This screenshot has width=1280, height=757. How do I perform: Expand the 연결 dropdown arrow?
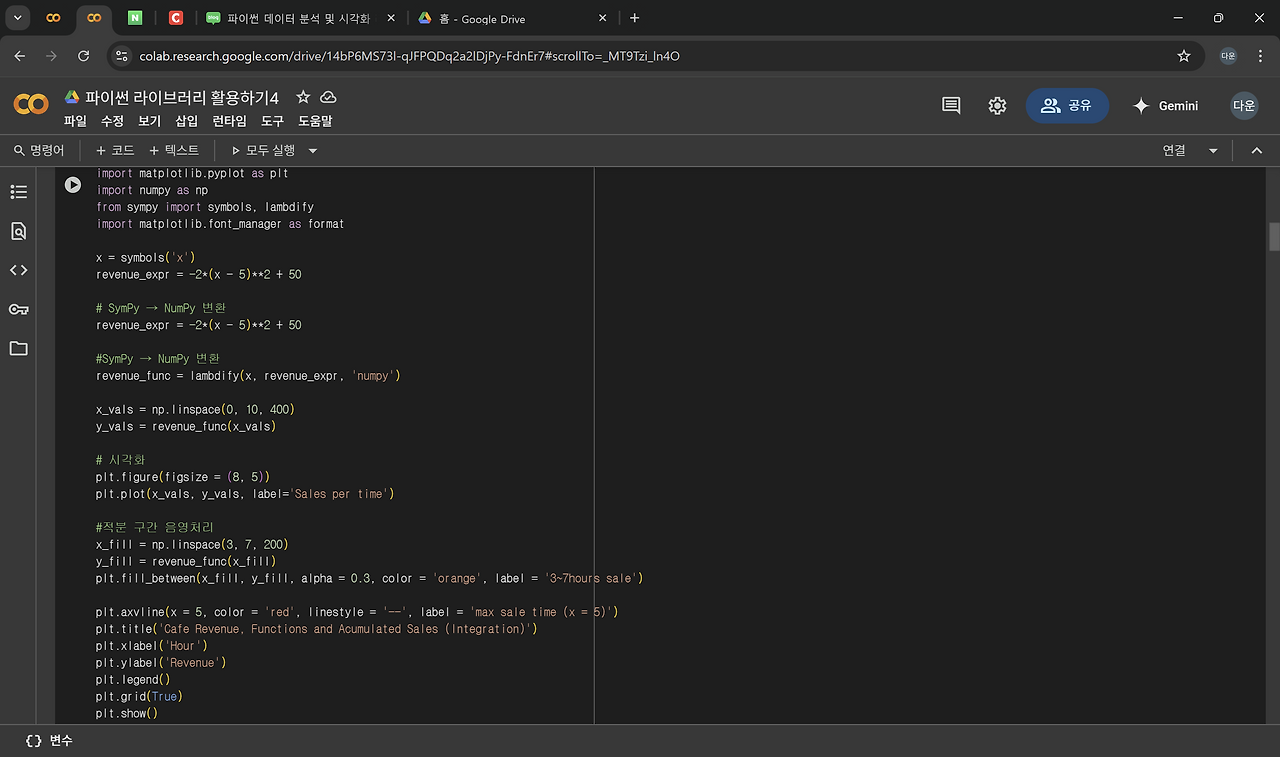tap(1213, 150)
